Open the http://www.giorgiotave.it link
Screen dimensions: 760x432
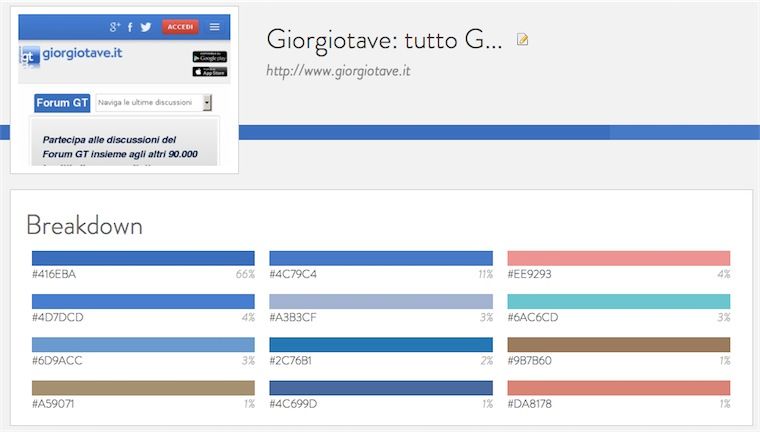point(338,71)
